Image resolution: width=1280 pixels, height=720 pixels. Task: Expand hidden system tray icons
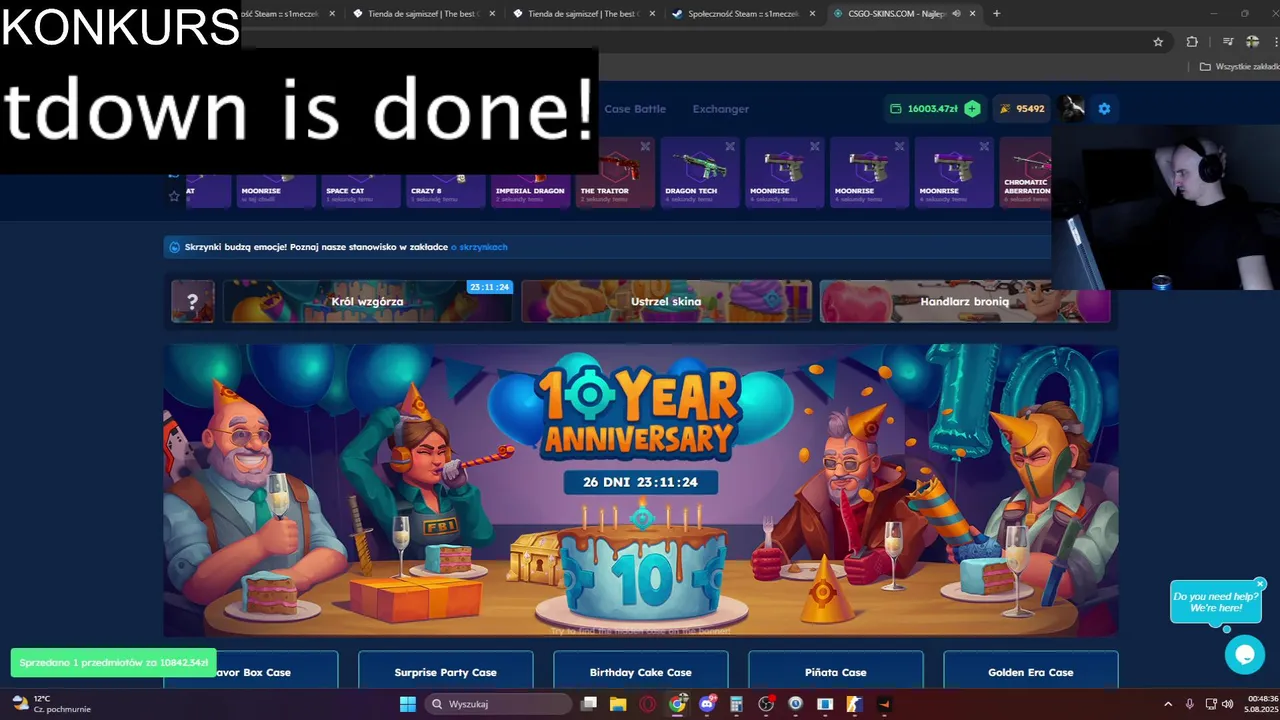[x=1167, y=704]
